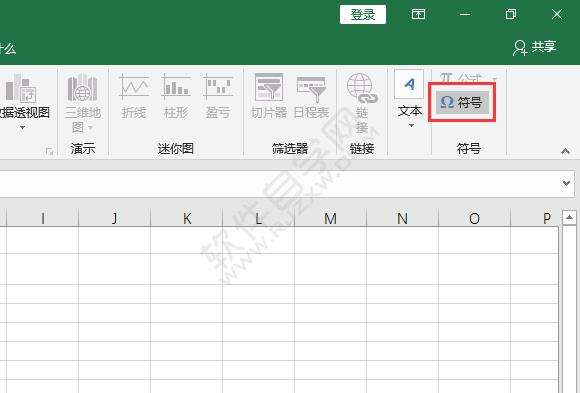Screen dimensions: 580x393
Task: Click inside the formula bar
Action: click(x=279, y=184)
